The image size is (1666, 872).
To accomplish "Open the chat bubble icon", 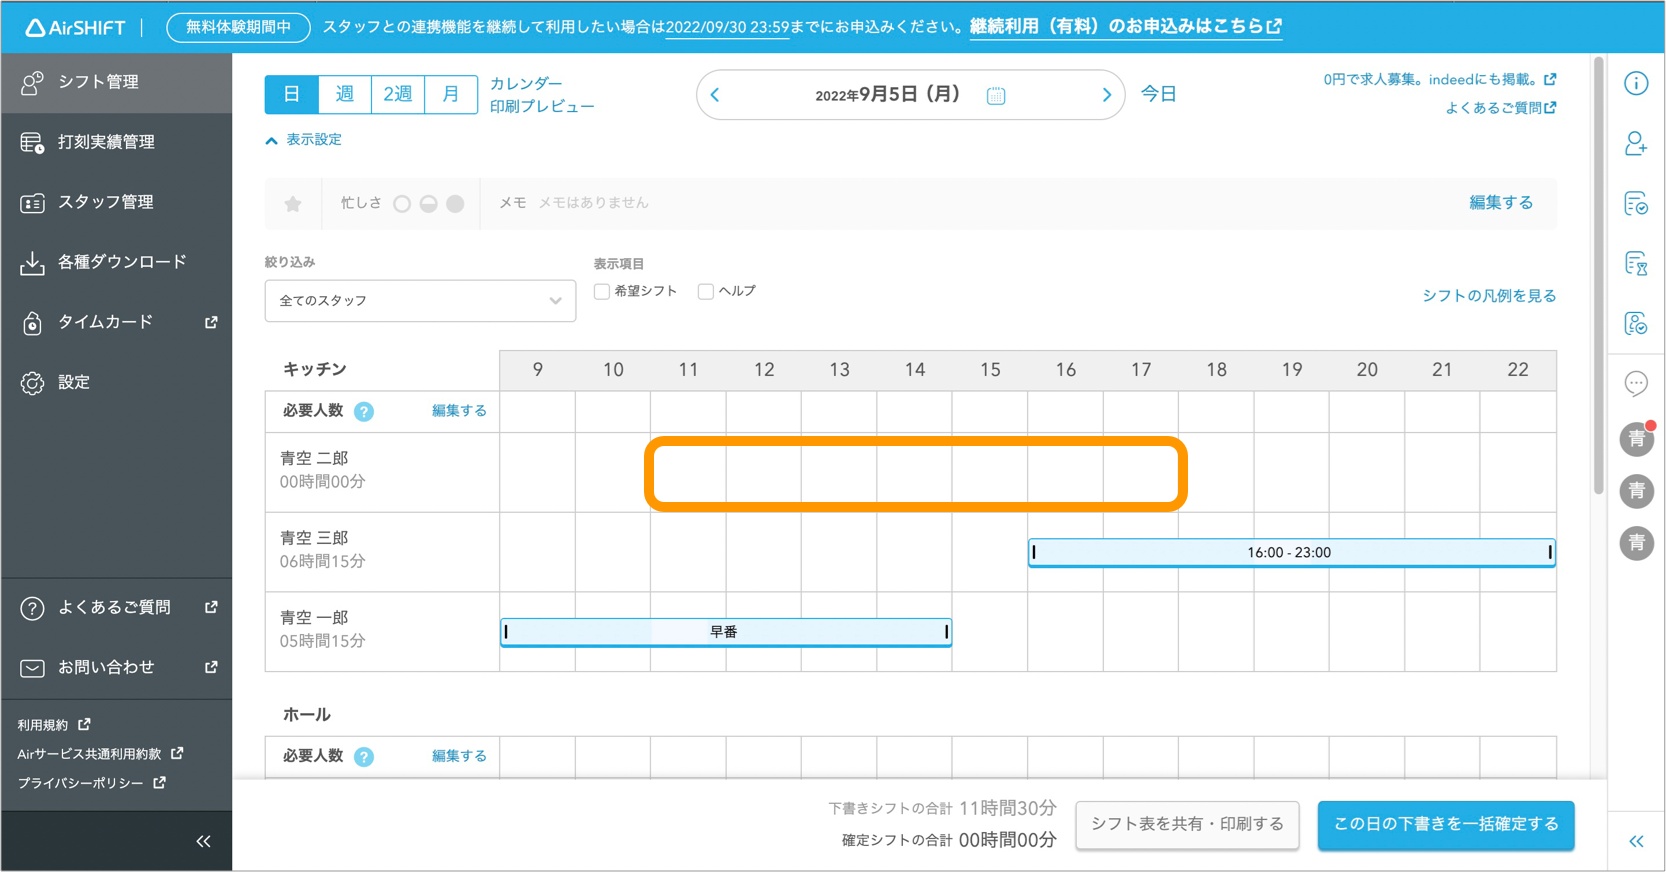I will (x=1636, y=383).
